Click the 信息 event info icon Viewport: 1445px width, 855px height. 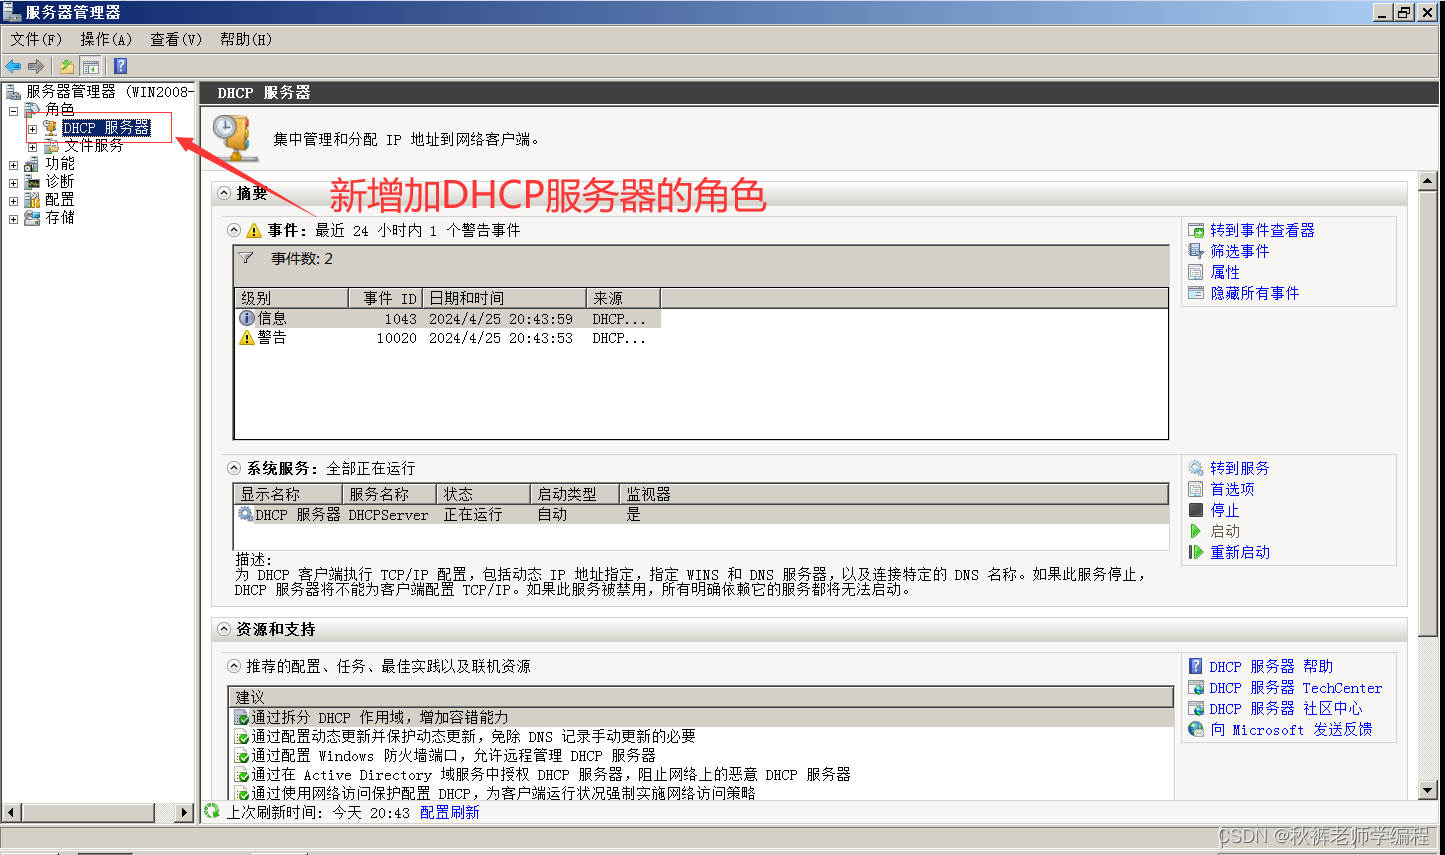click(x=247, y=318)
